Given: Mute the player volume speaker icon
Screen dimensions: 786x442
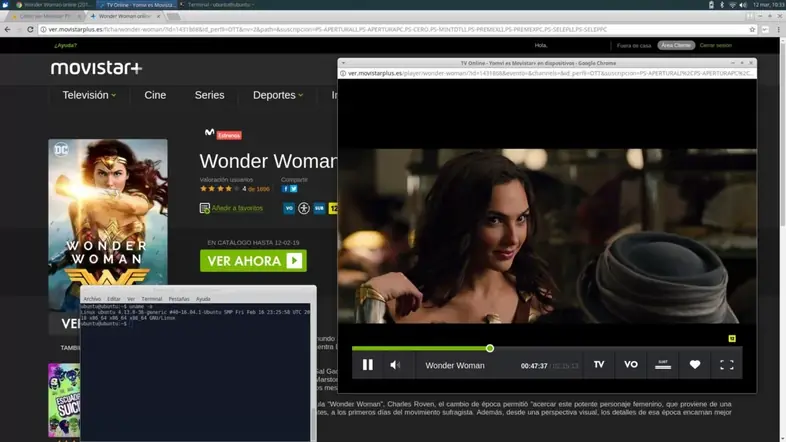Looking at the screenshot, I should (396, 365).
